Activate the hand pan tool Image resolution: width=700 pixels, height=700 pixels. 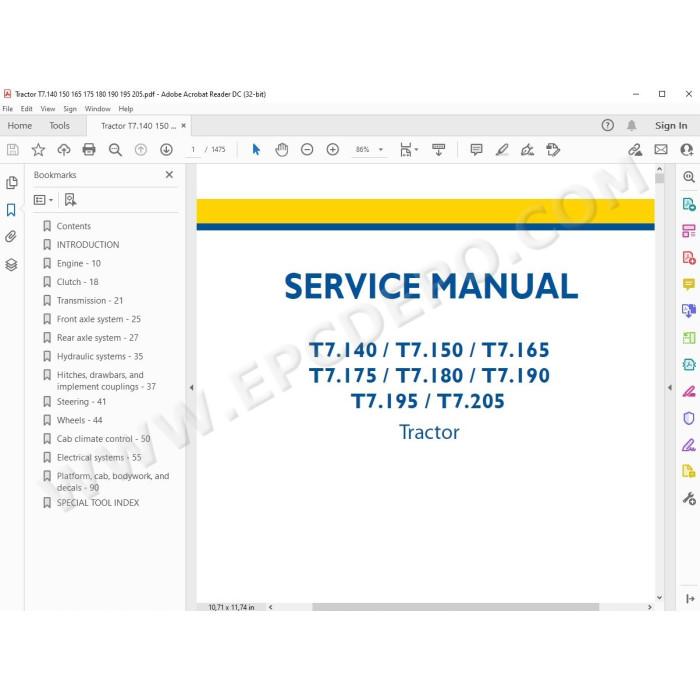[x=282, y=150]
